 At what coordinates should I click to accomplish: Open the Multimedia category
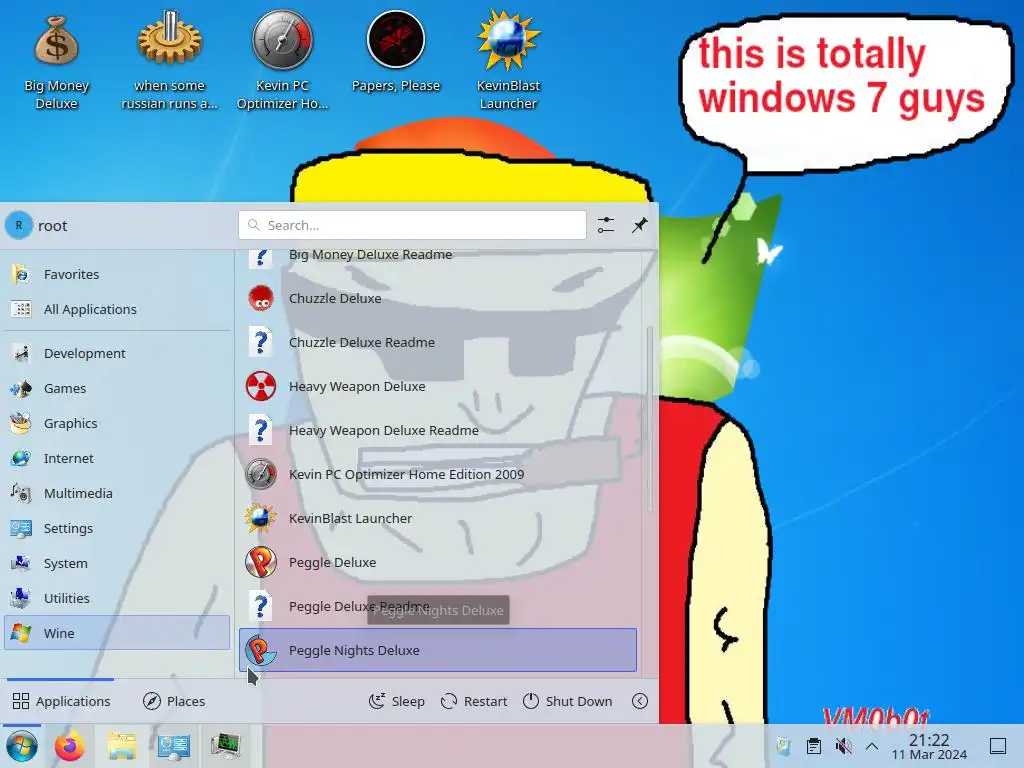pos(117,494)
